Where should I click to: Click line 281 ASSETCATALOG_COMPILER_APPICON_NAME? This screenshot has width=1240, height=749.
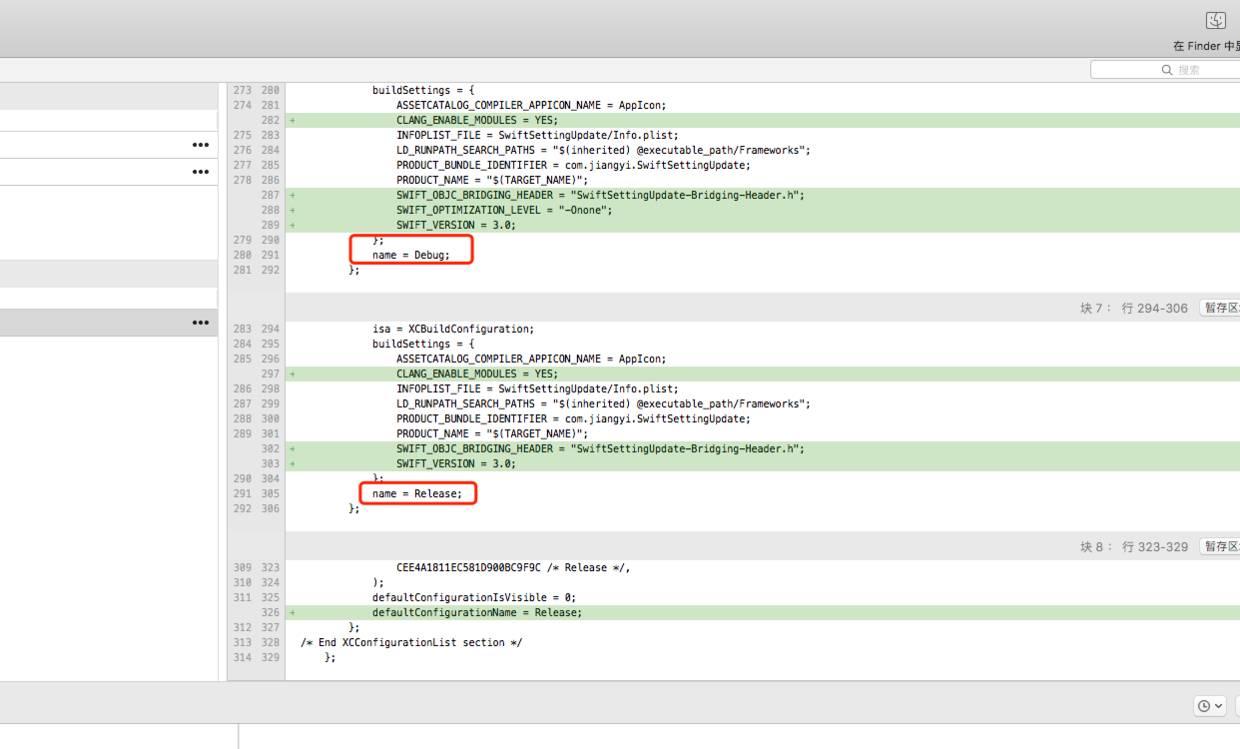click(531, 105)
